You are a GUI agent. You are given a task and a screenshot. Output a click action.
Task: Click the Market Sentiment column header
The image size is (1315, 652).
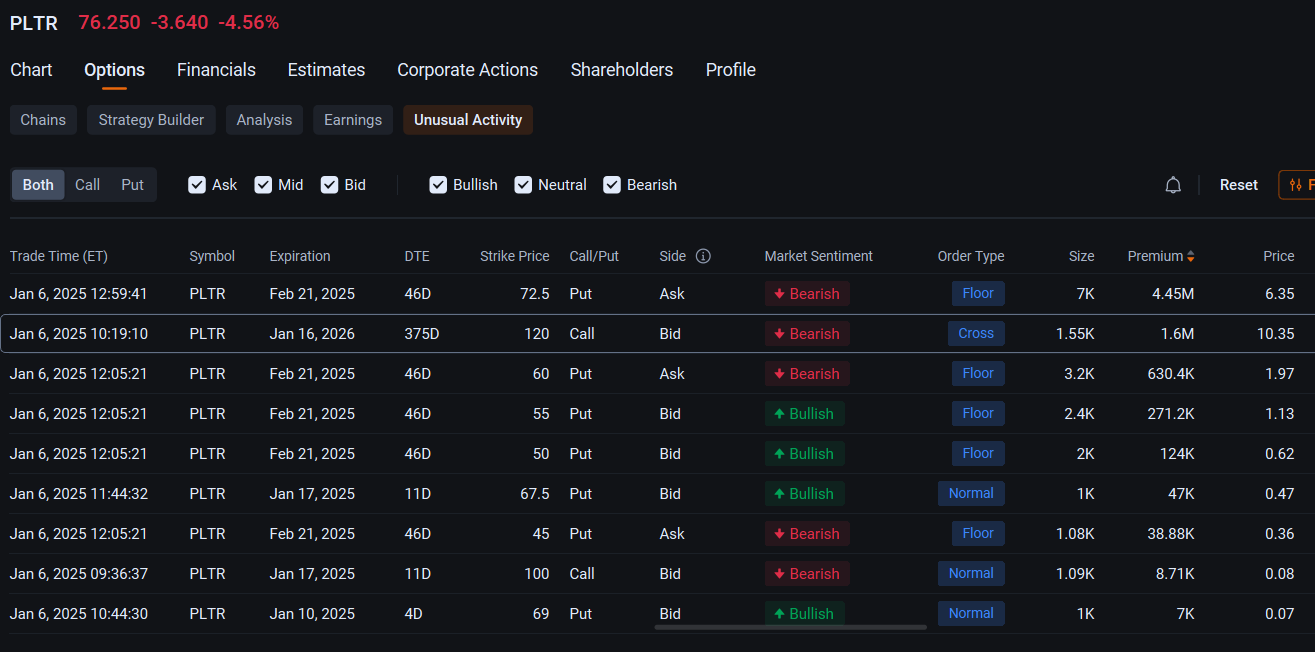(819, 256)
